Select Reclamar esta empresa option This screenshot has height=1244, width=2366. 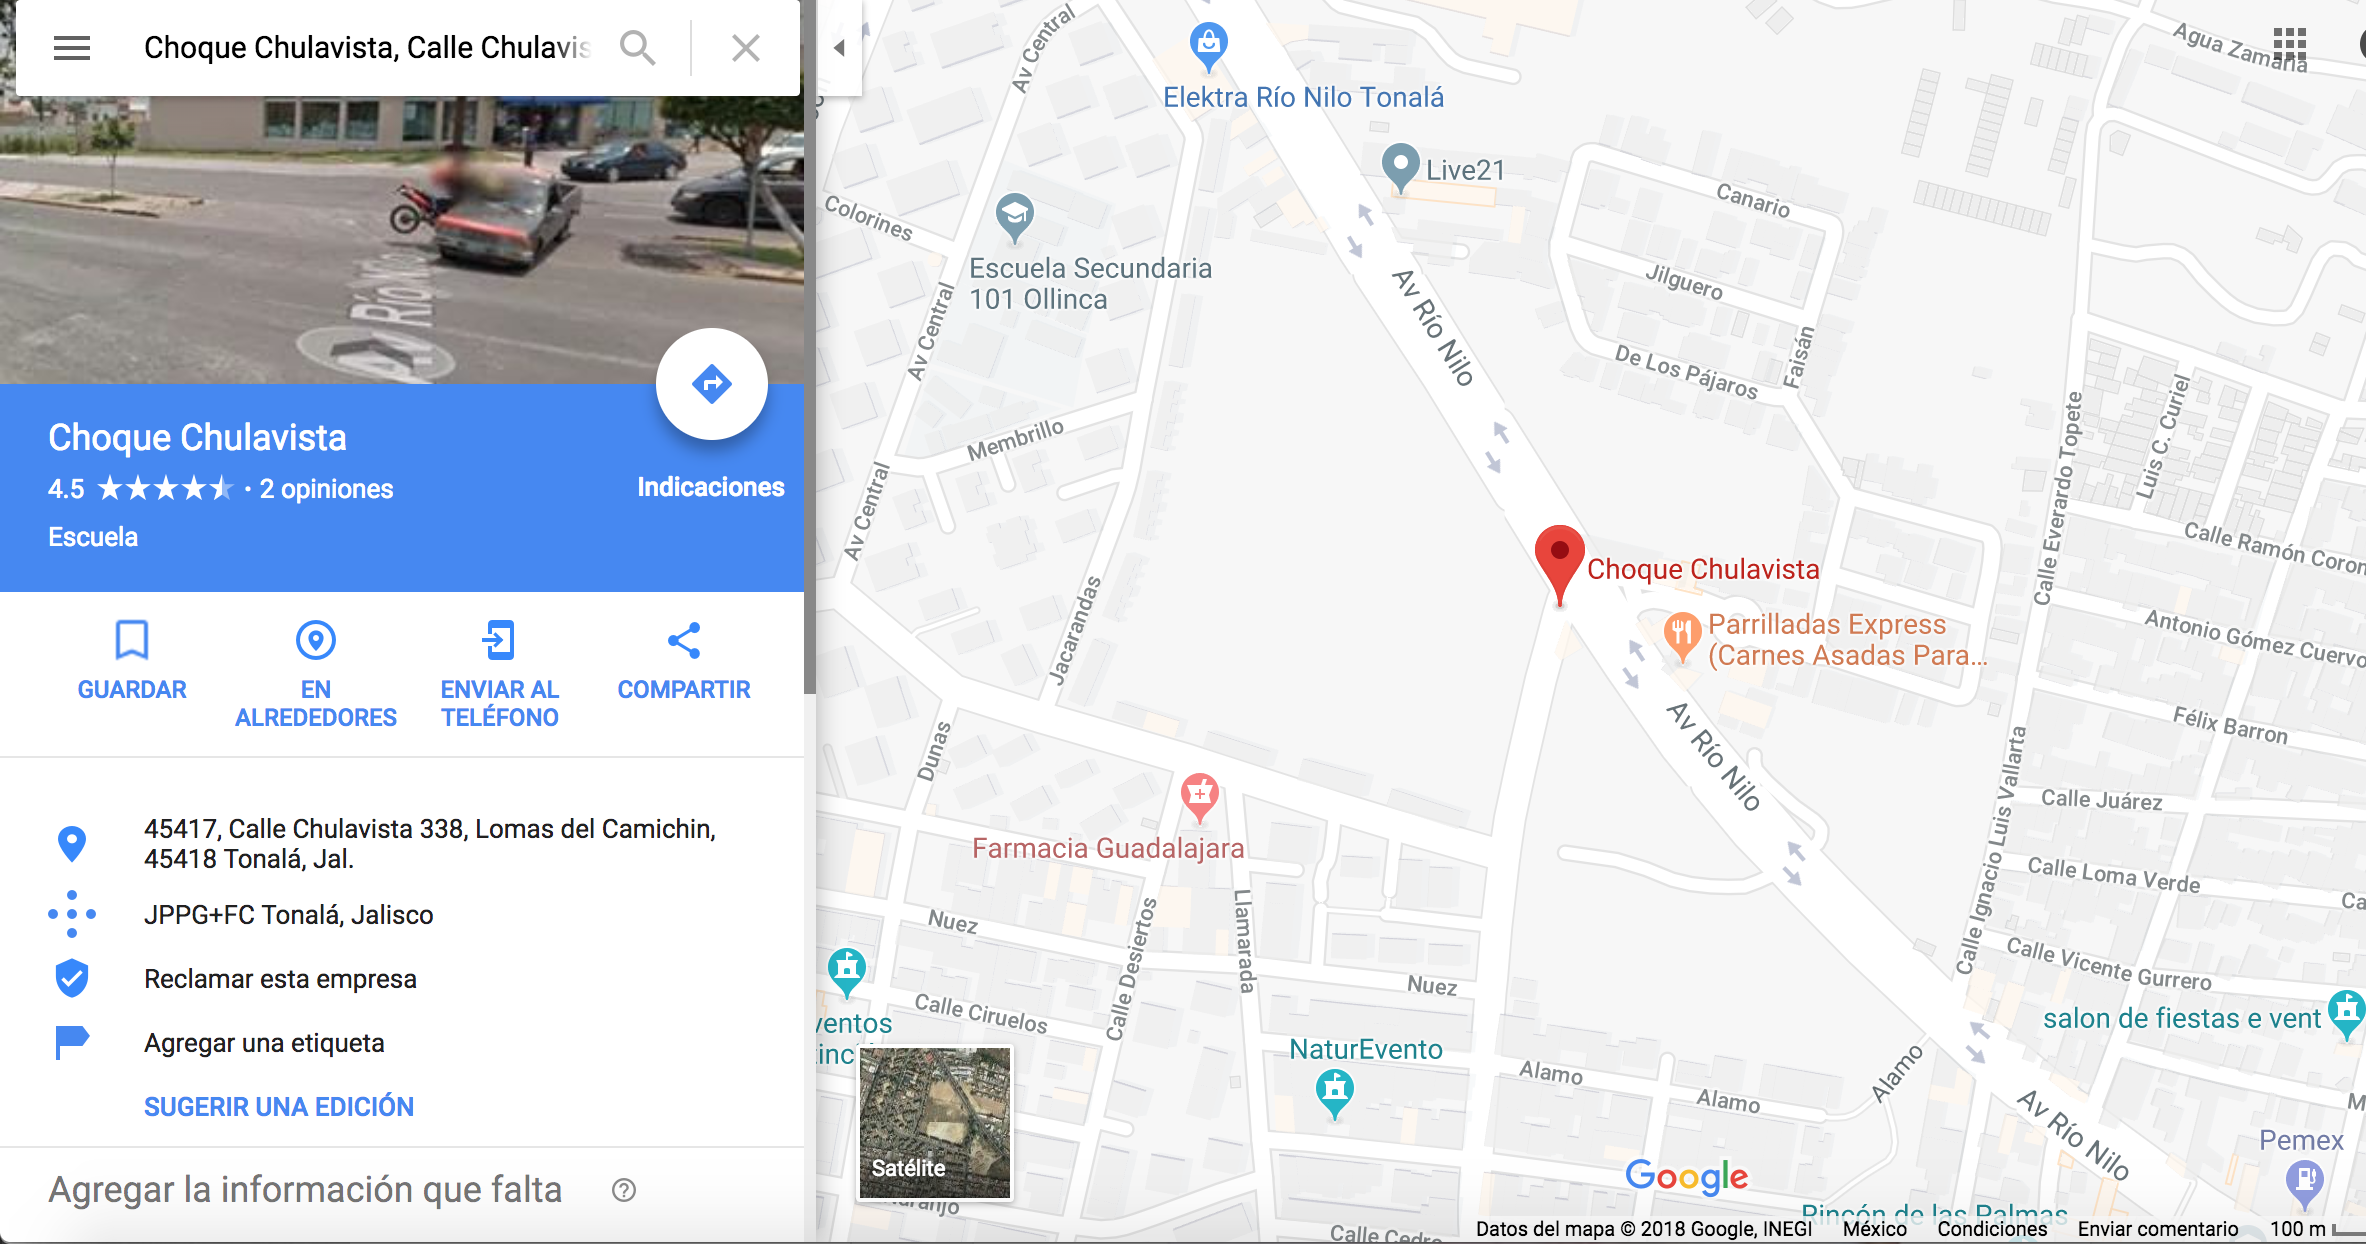coord(280,979)
